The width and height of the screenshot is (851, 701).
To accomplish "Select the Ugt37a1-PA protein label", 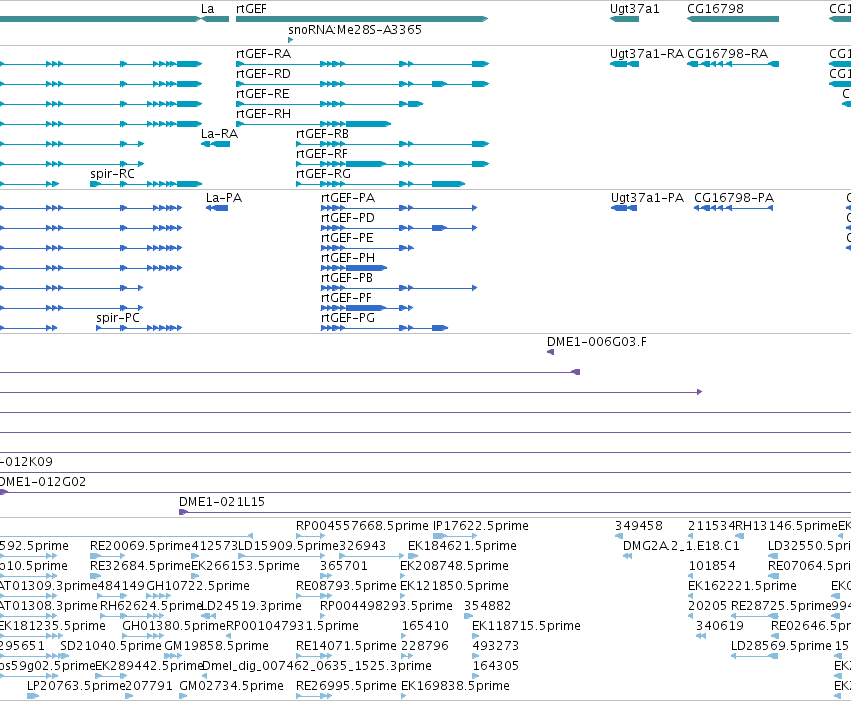I will pyautogui.click(x=647, y=198).
